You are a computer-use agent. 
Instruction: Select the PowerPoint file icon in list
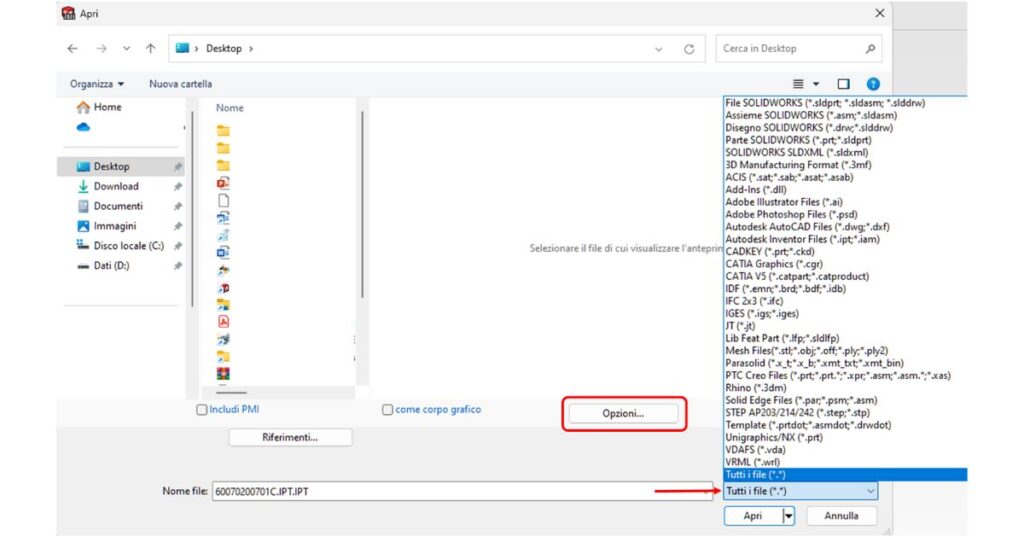[x=223, y=183]
